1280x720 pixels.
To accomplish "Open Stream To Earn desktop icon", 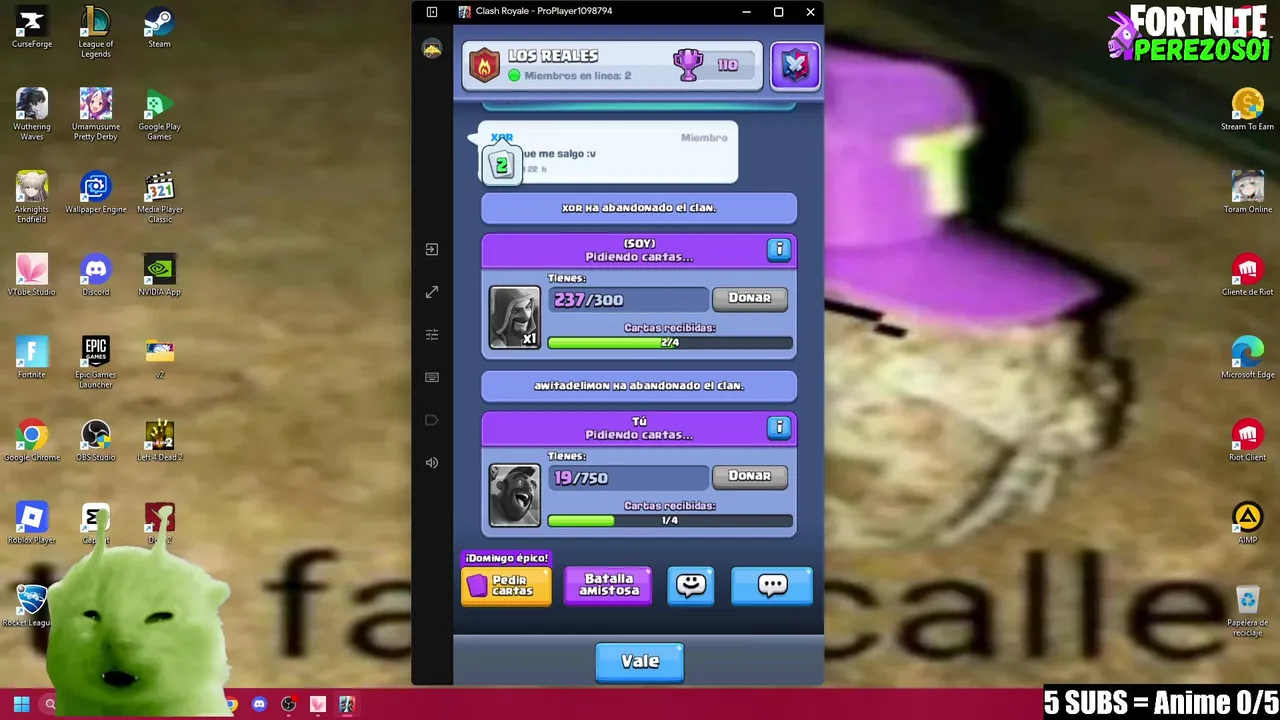I will coord(1247,111).
